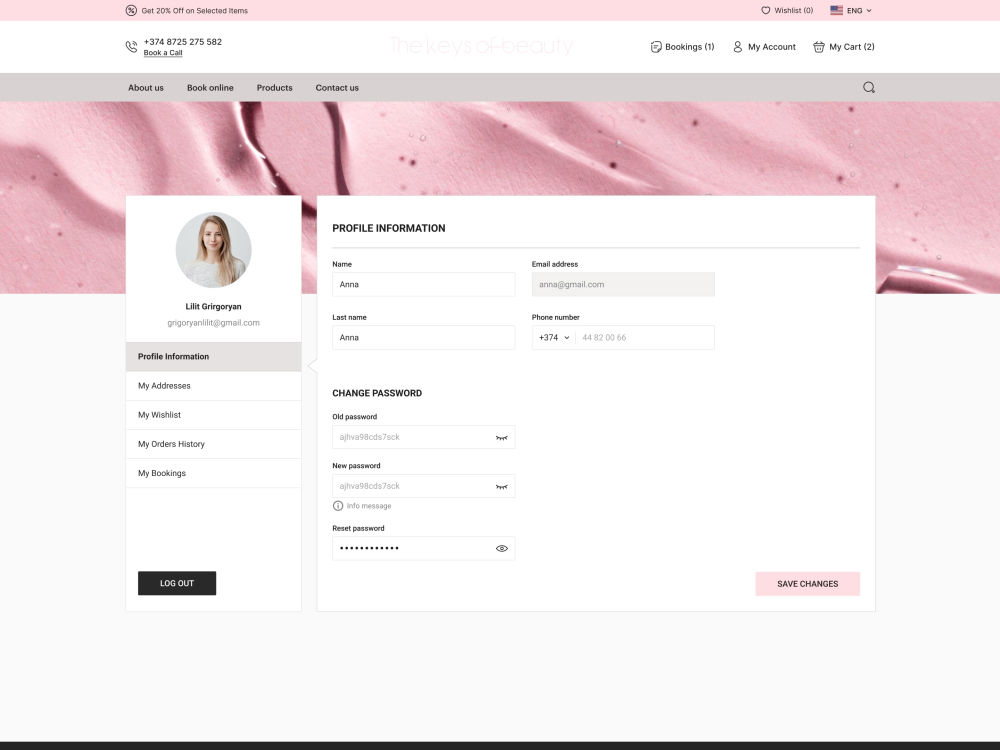Viewport: 1000px width, 750px height.
Task: Click the Wishlist heart icon
Action: [765, 10]
